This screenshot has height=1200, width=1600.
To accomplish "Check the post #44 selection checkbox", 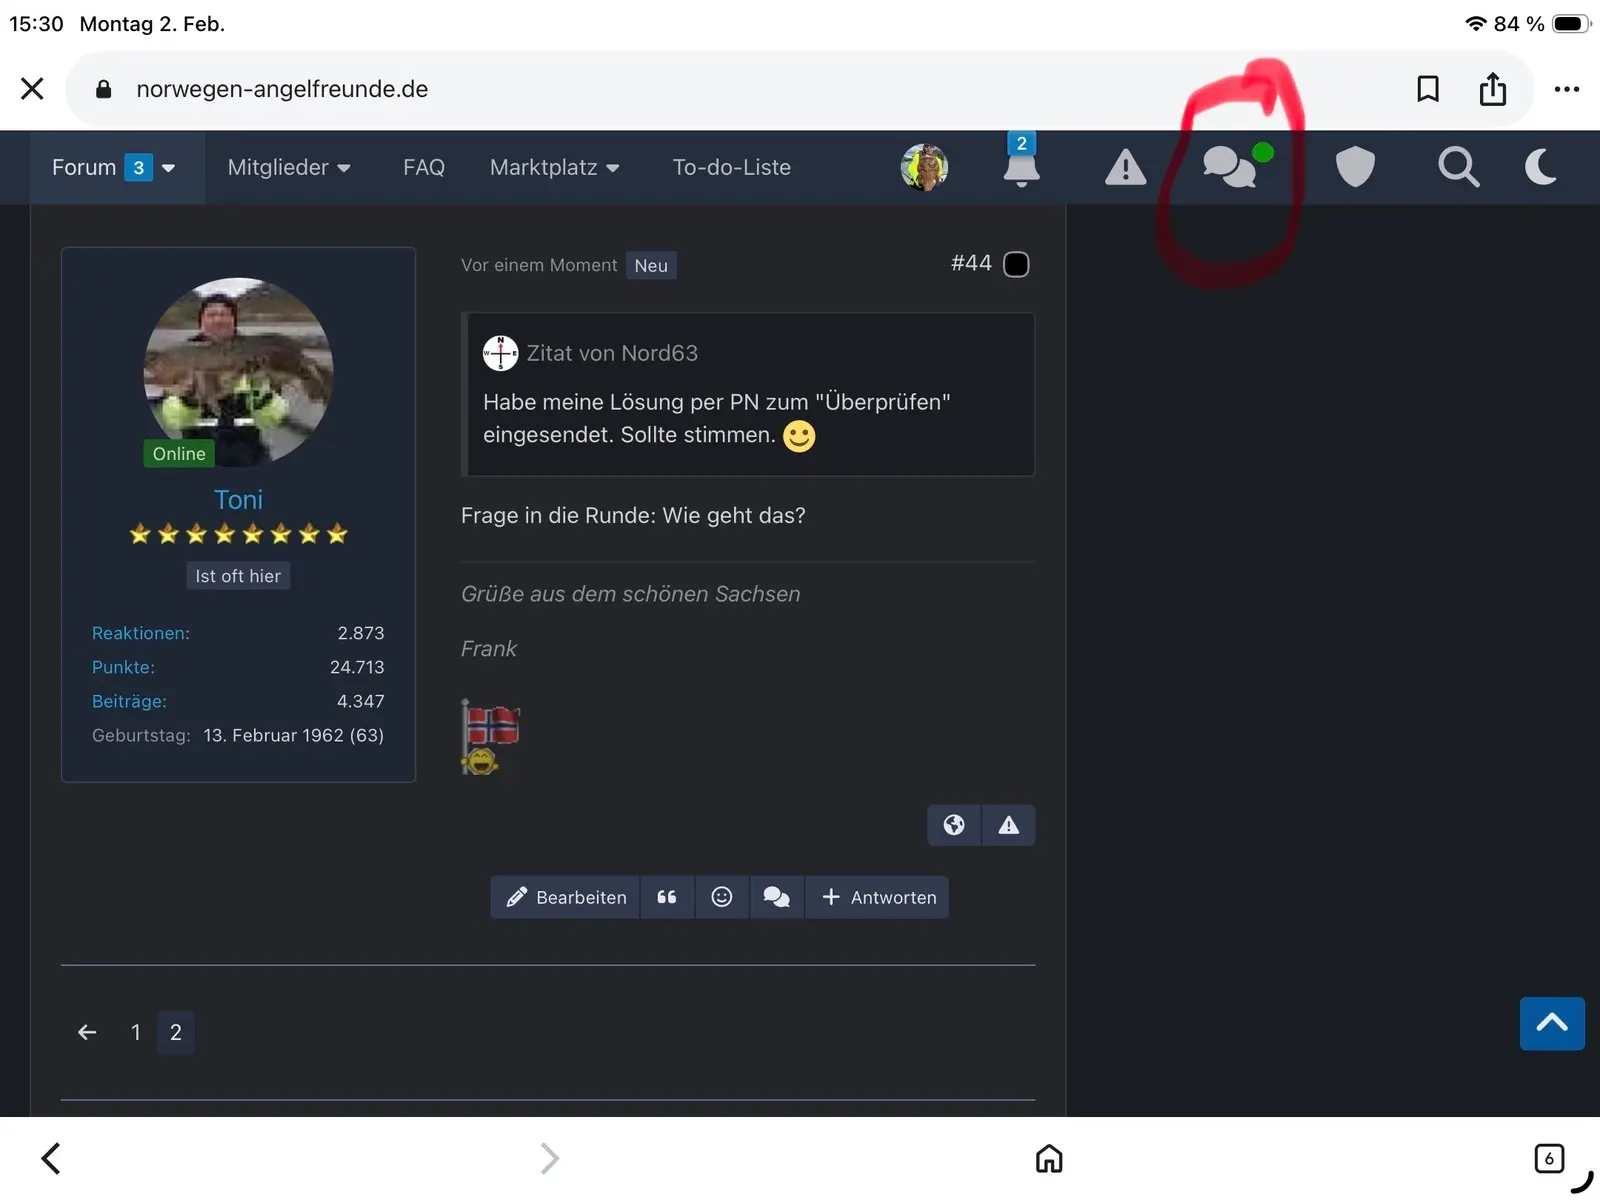I will tap(1016, 264).
